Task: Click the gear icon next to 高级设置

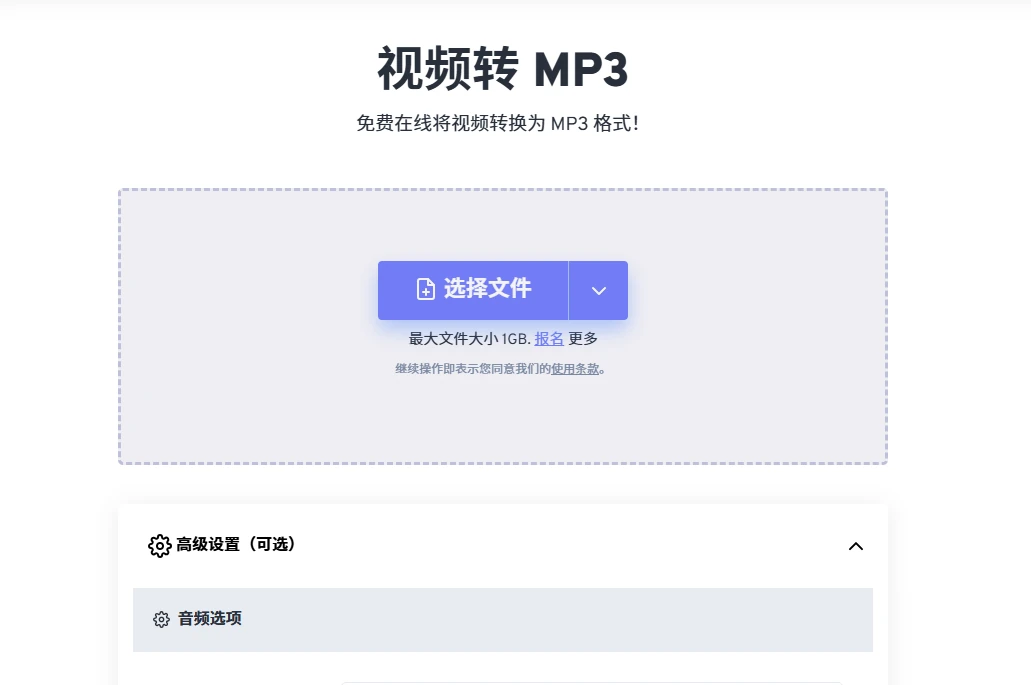Action: point(159,546)
